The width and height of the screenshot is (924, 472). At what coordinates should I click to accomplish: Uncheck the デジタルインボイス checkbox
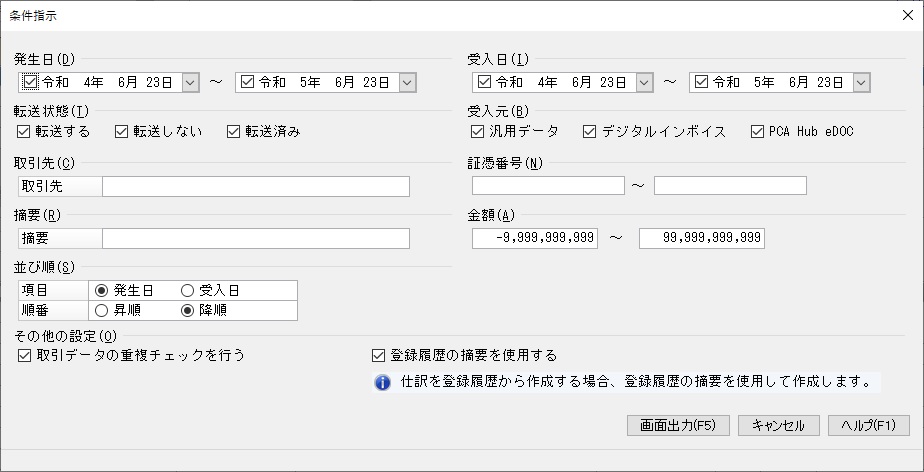click(589, 131)
